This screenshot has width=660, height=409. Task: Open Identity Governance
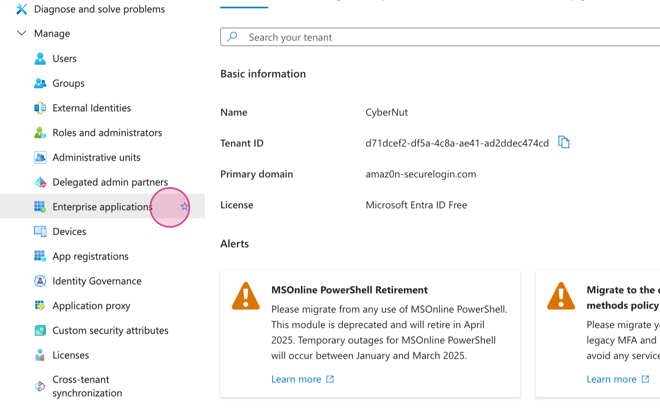click(x=96, y=281)
